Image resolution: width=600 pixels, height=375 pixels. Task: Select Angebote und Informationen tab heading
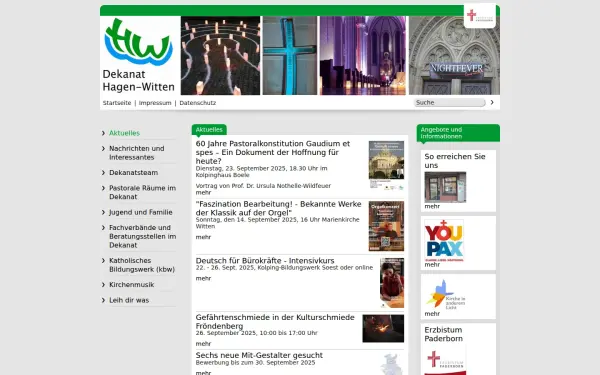pos(458,133)
